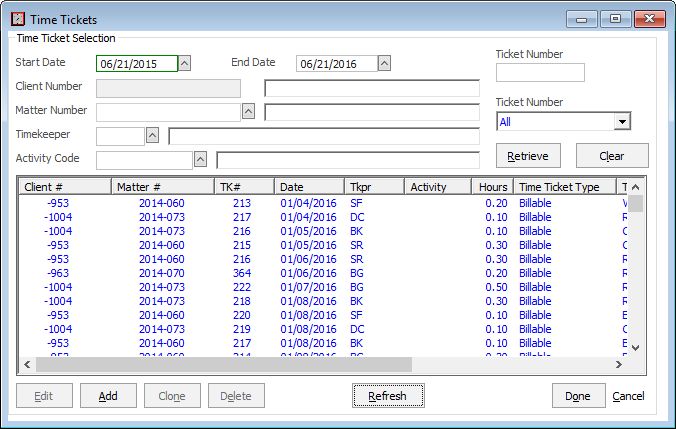Image resolution: width=676 pixels, height=429 pixels.
Task: Click the Matter Number code field
Action: 168,112
